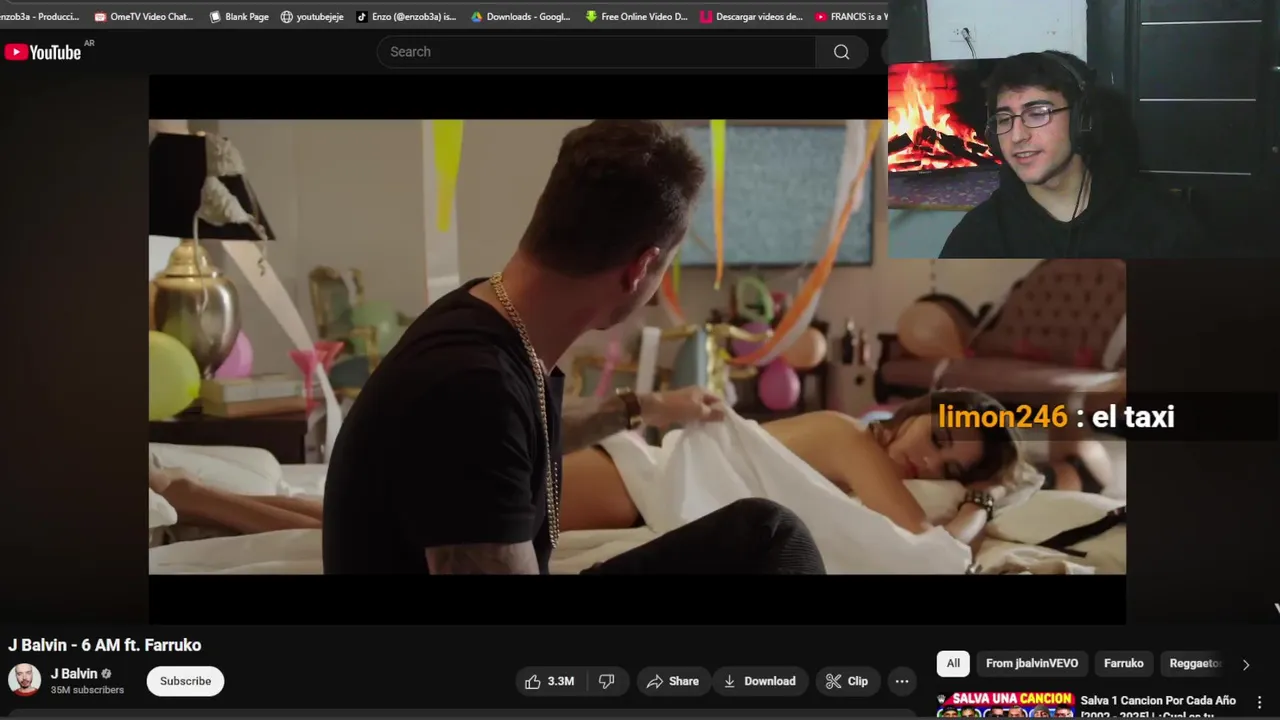Open the J Balvin channel avatar

(24, 680)
